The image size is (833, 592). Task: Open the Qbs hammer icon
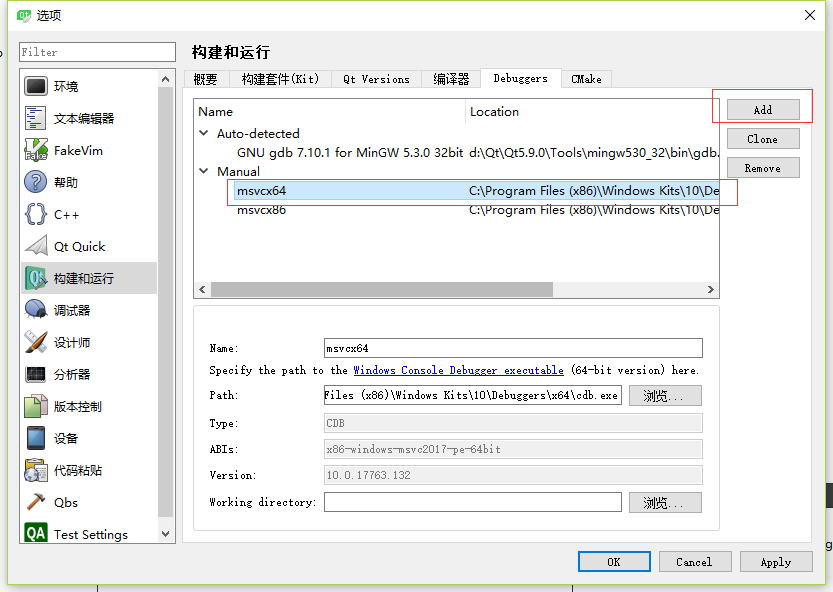coord(36,502)
